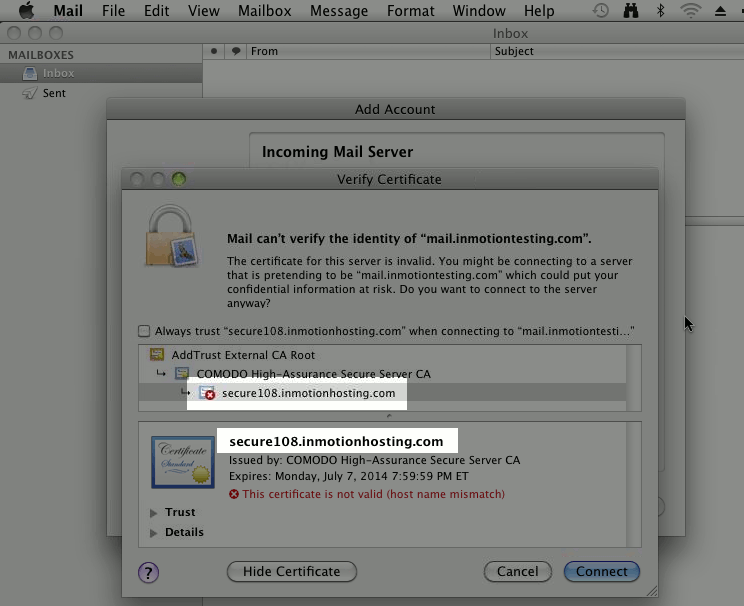Expand the Details section
This screenshot has height=606, width=744.
pos(153,532)
